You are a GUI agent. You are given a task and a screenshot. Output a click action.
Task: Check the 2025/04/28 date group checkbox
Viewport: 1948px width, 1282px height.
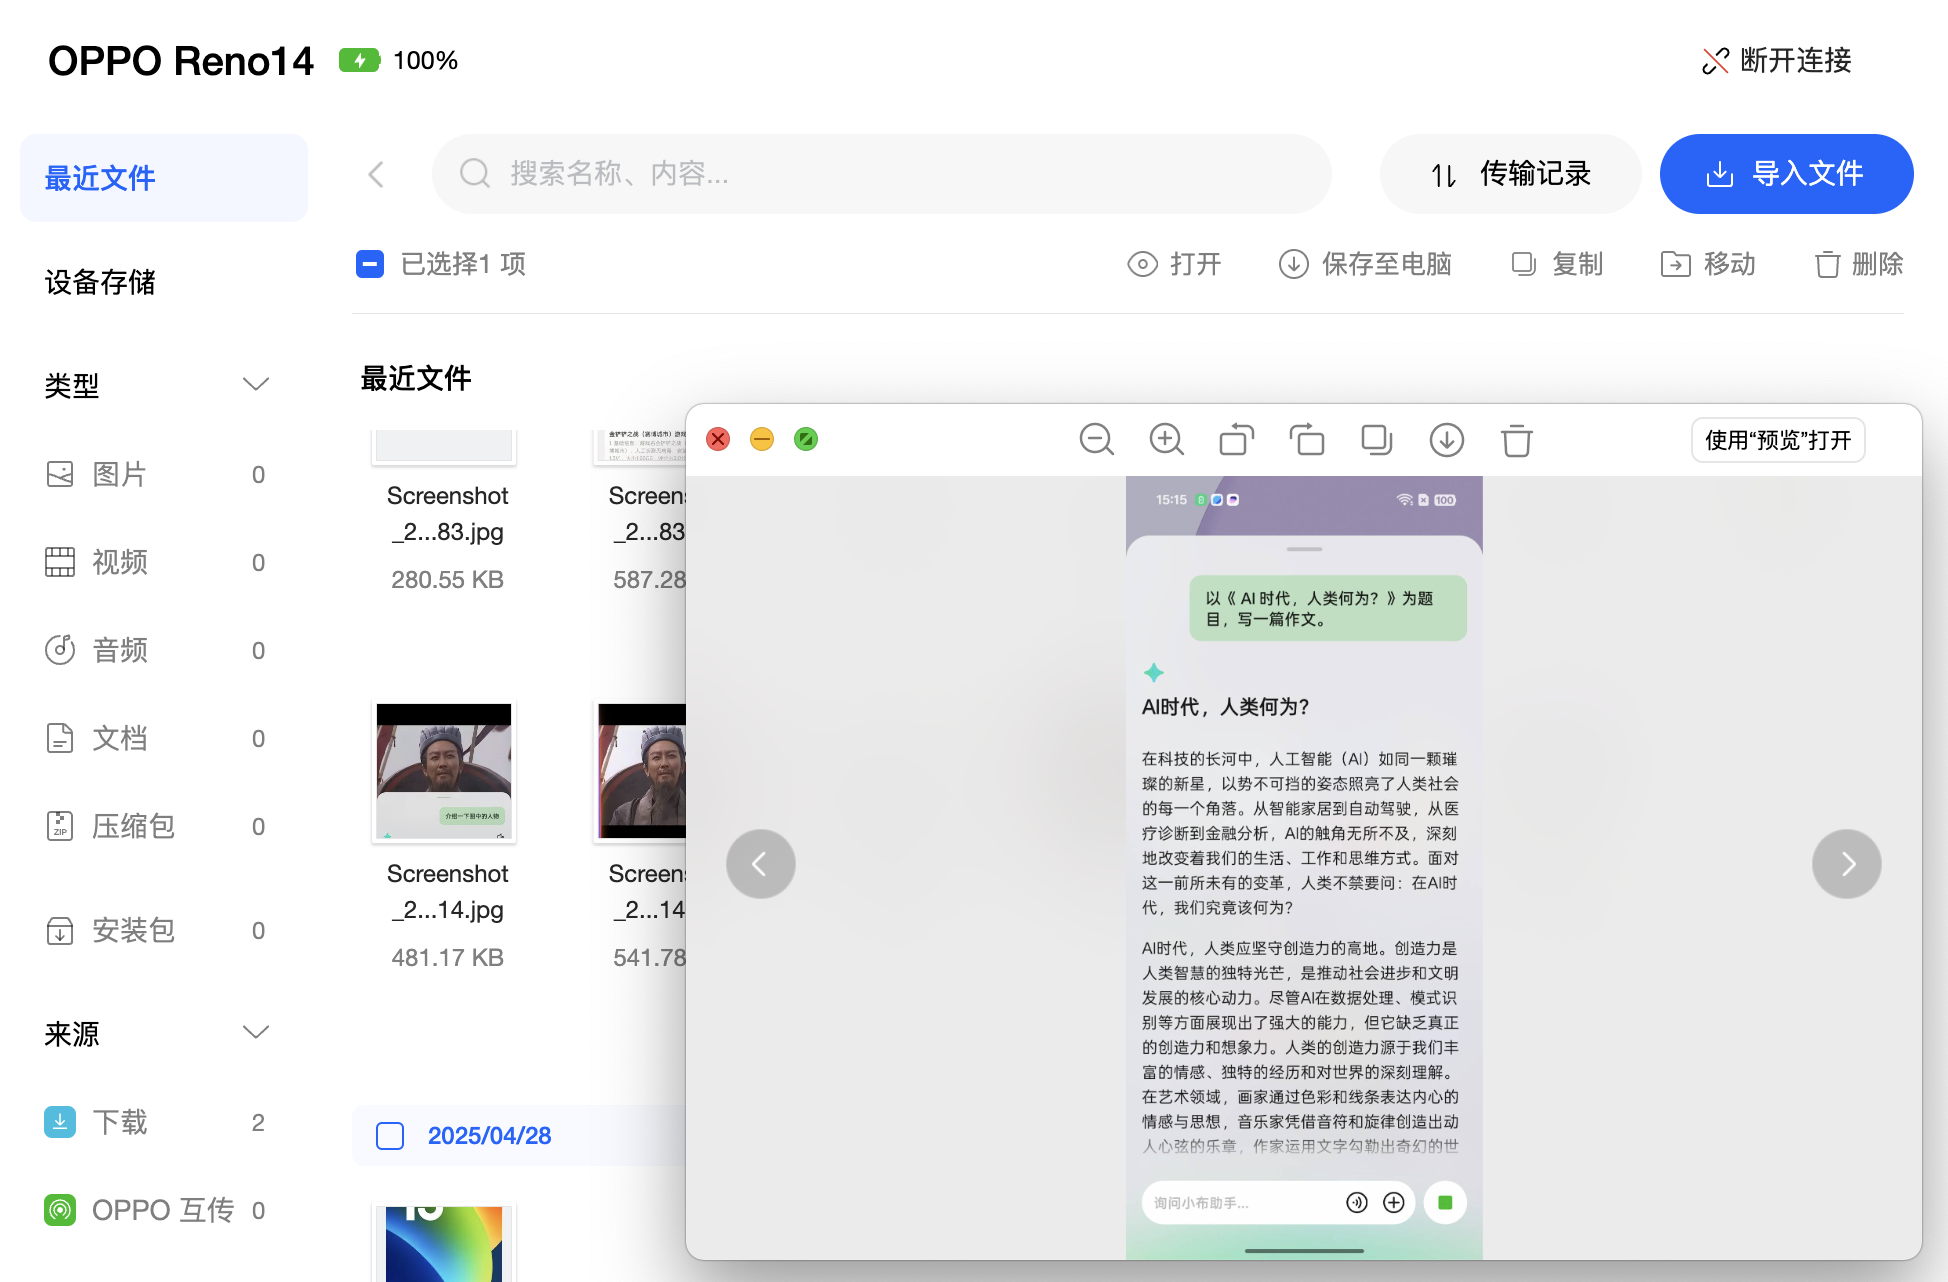point(389,1136)
